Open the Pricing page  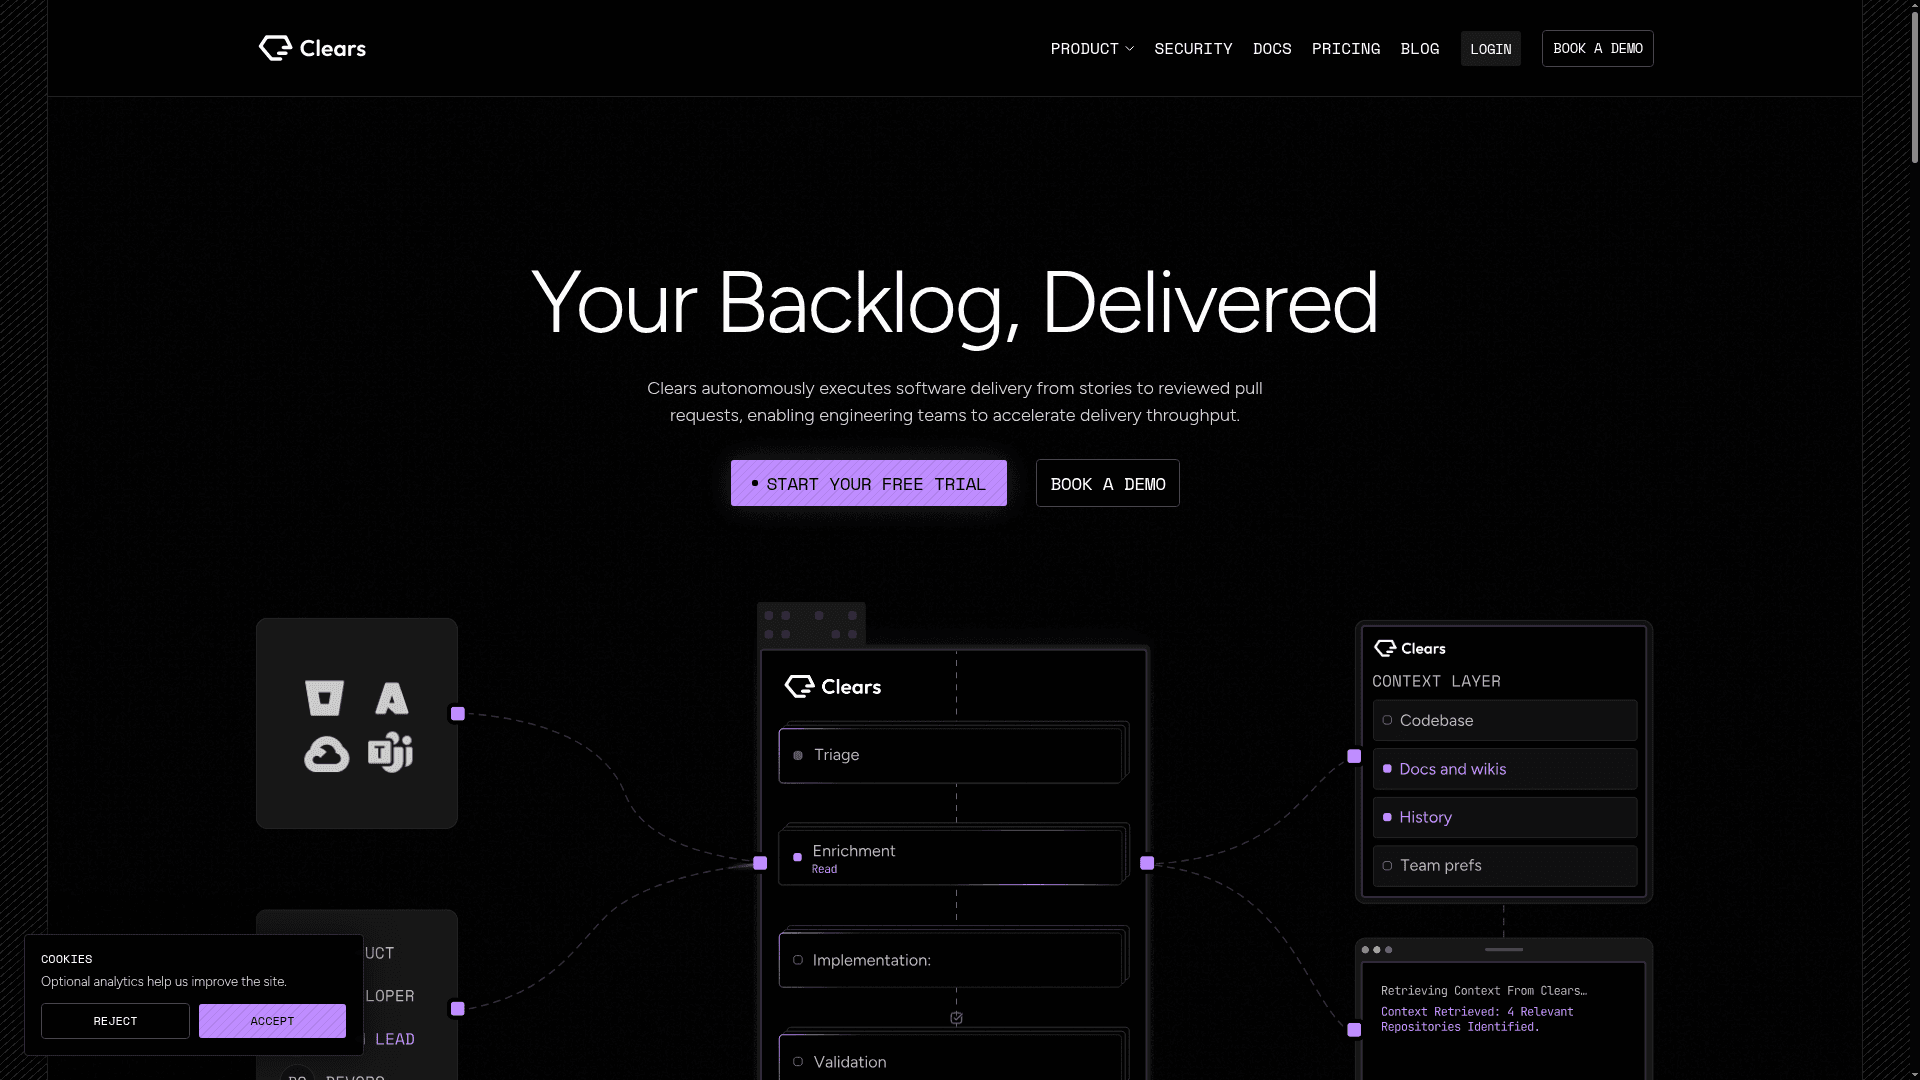1346,49
